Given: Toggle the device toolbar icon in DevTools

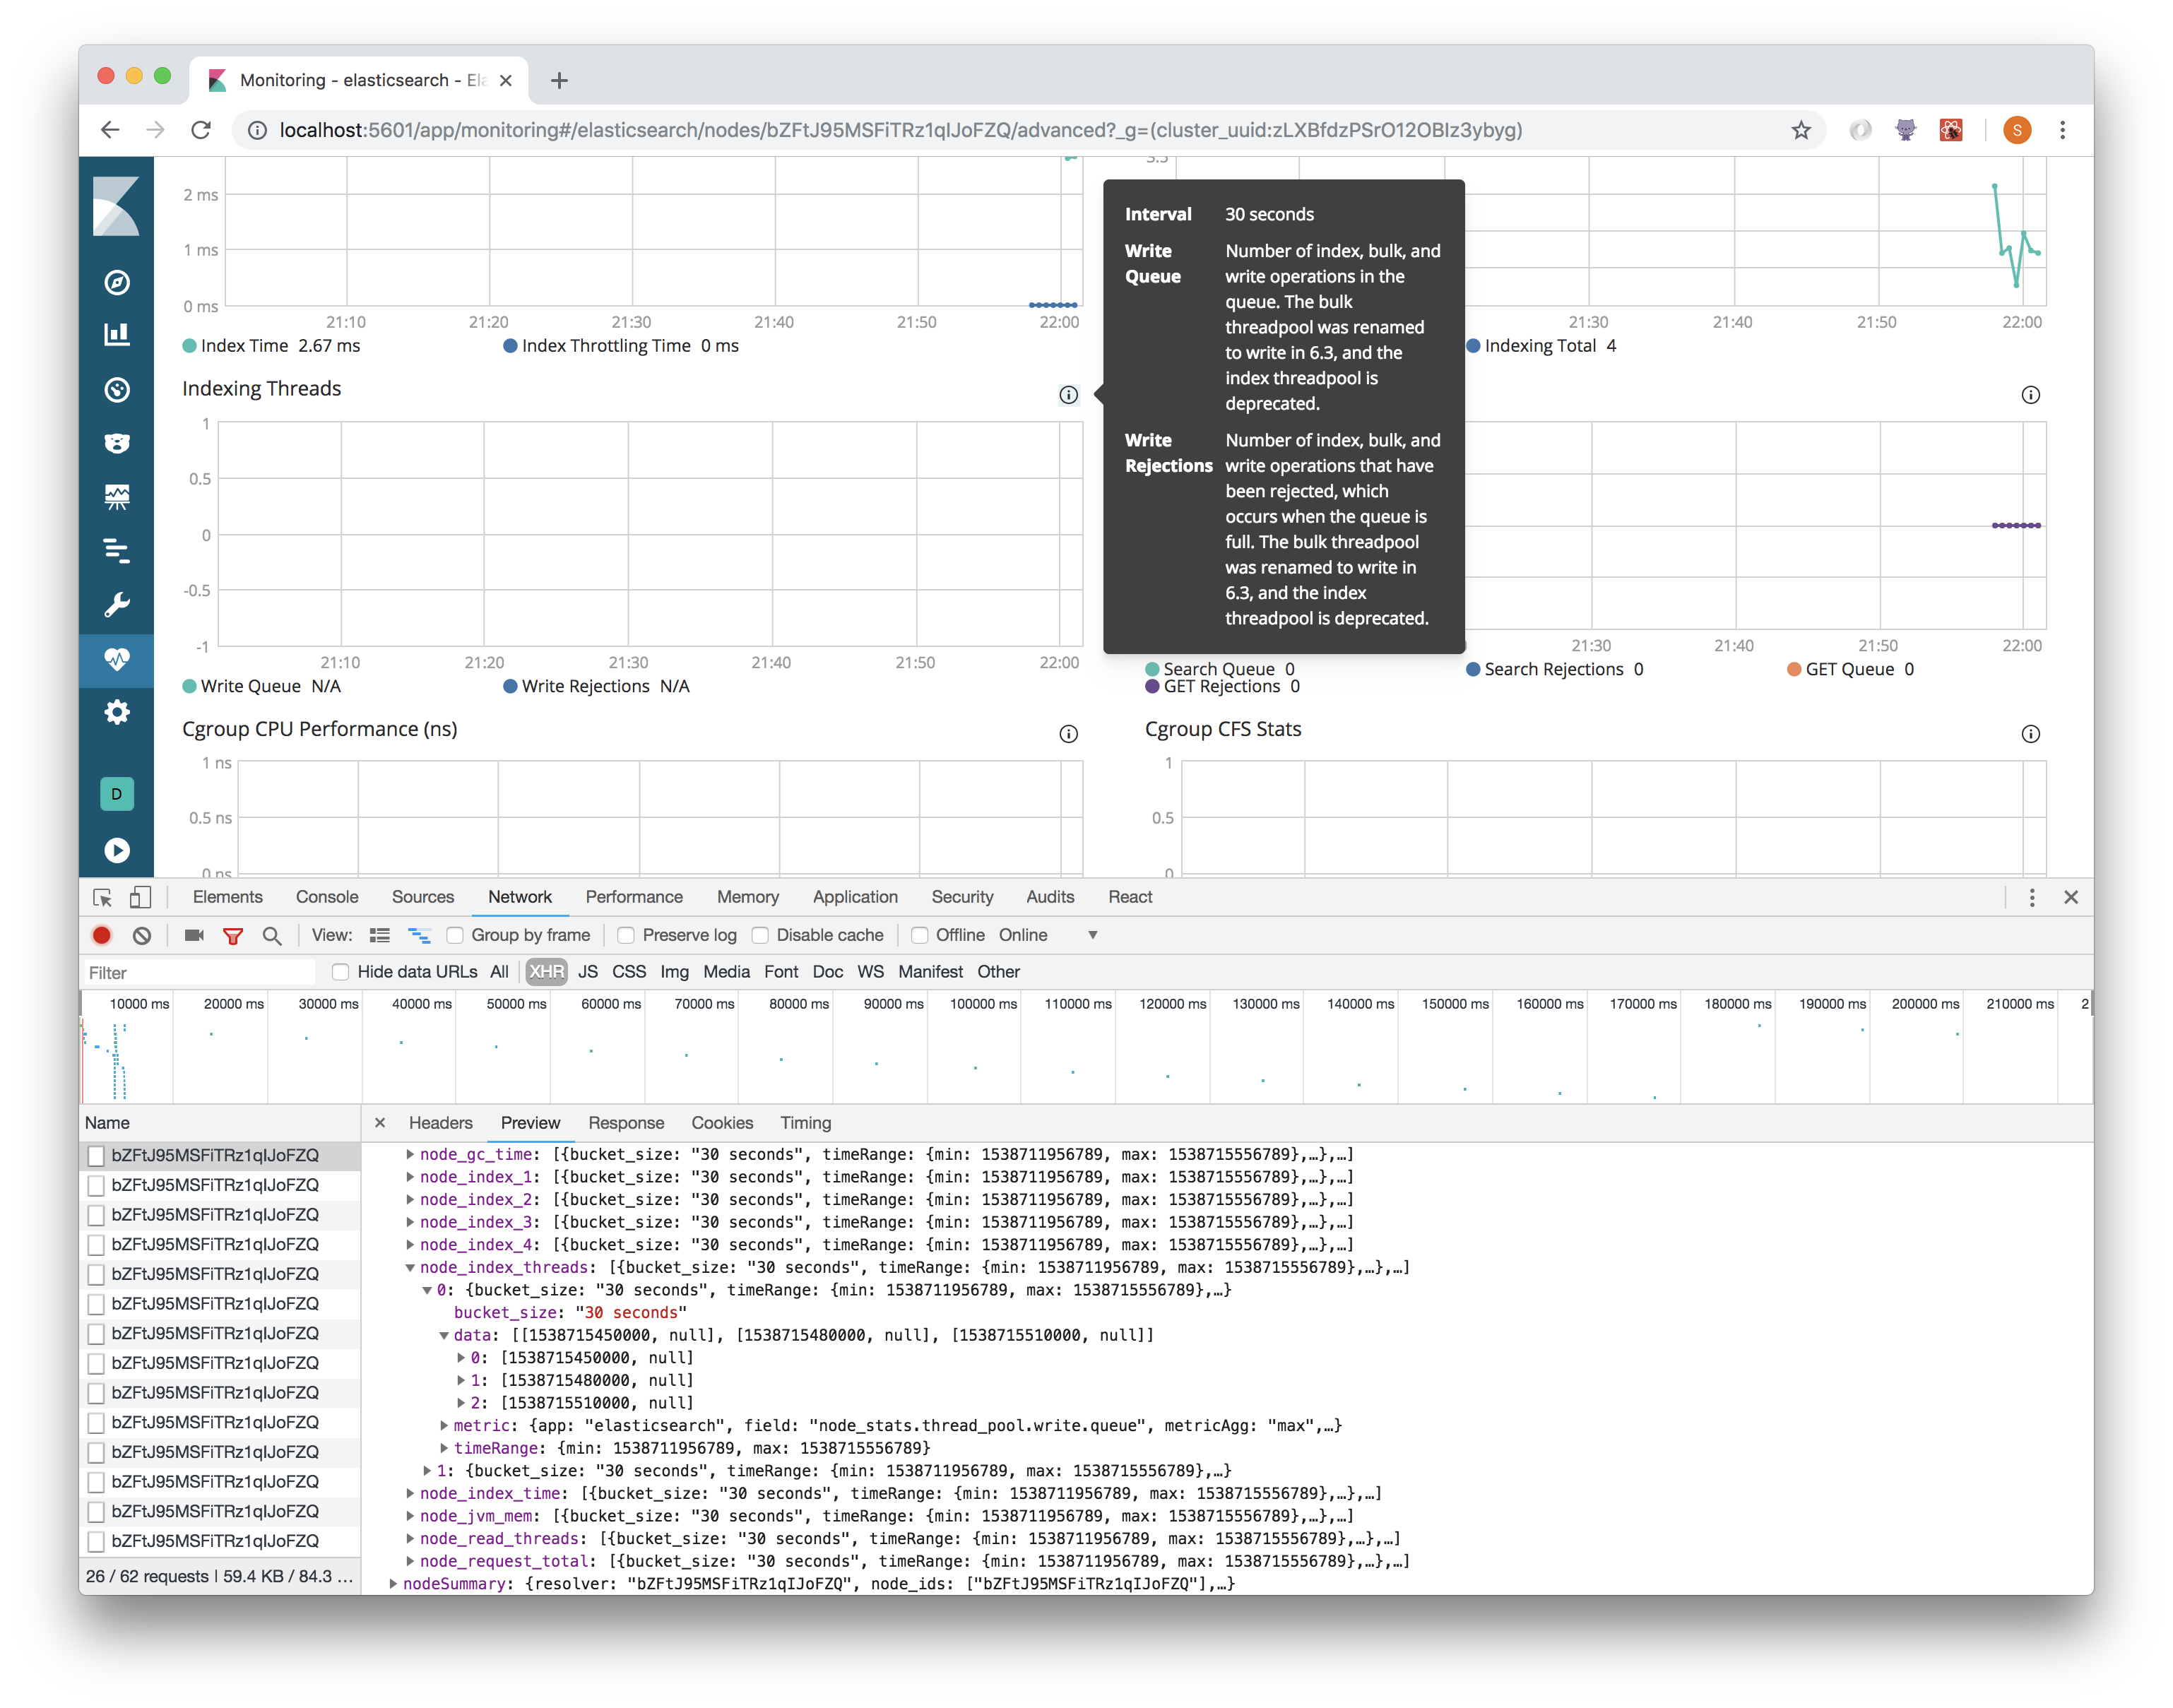Looking at the screenshot, I should tap(141, 897).
